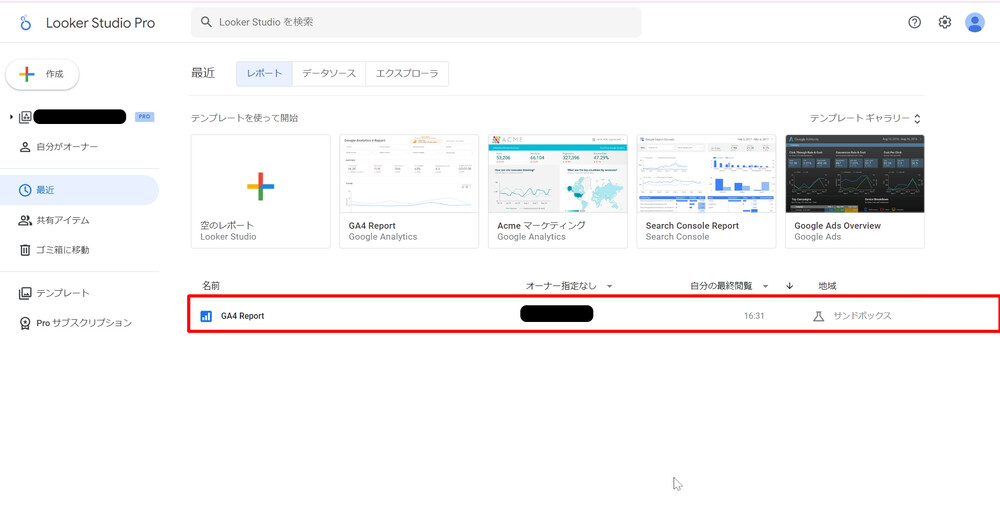Image resolution: width=1000 pixels, height=522 pixels.
Task: Click the Looker Studio Pro title
Action: (100, 23)
